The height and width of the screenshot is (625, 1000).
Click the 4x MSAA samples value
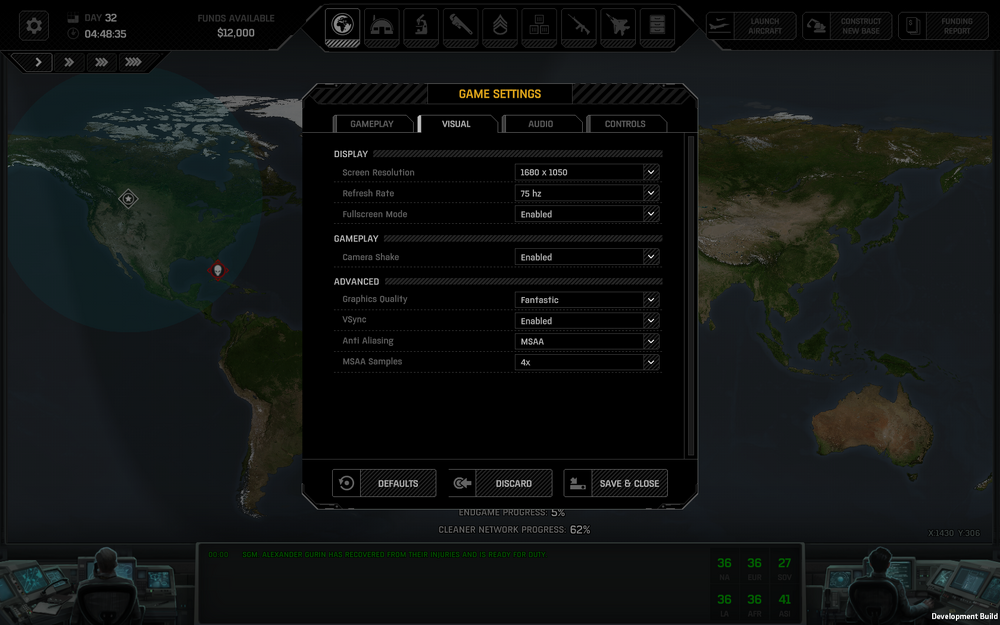[x=526, y=362]
